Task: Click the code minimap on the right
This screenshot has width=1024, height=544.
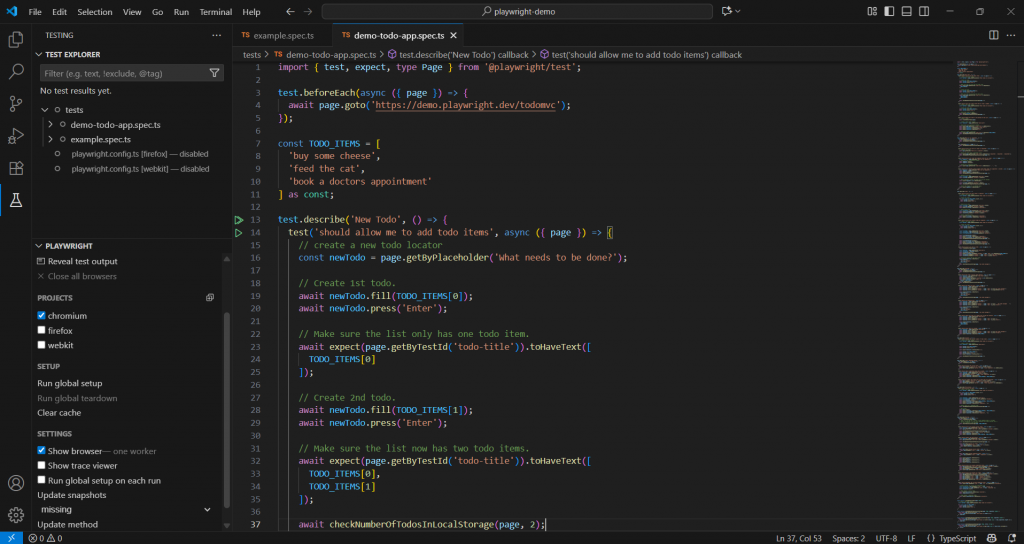Action: [x=984, y=294]
